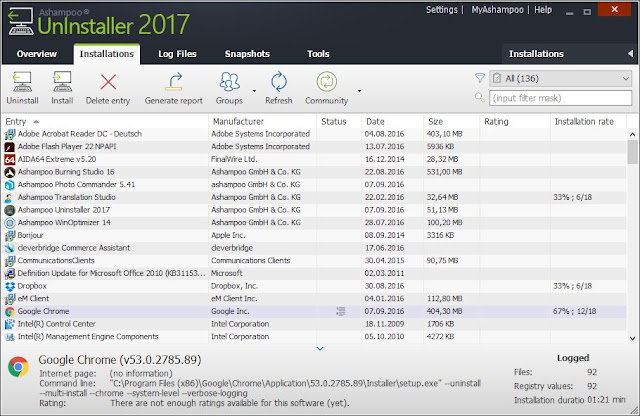
Task: Click the list scrollbar down arrow
Action: coord(632,338)
